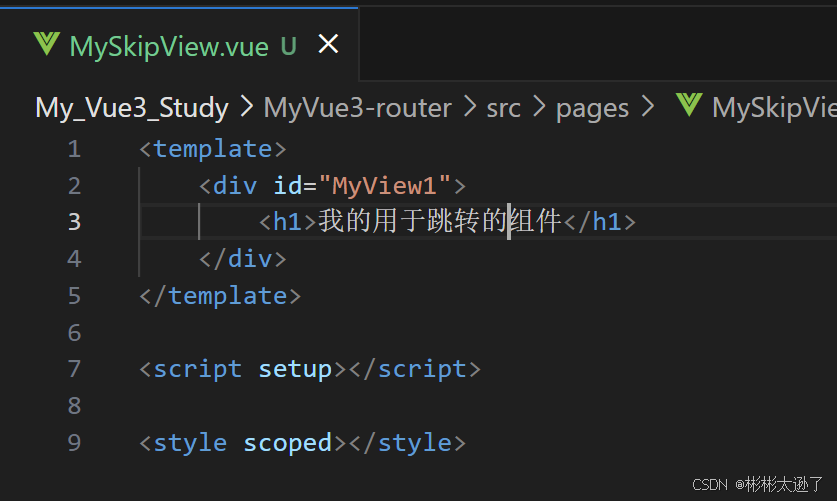837x501 pixels.
Task: Click the "MyView1" id attribute value
Action: point(384,186)
